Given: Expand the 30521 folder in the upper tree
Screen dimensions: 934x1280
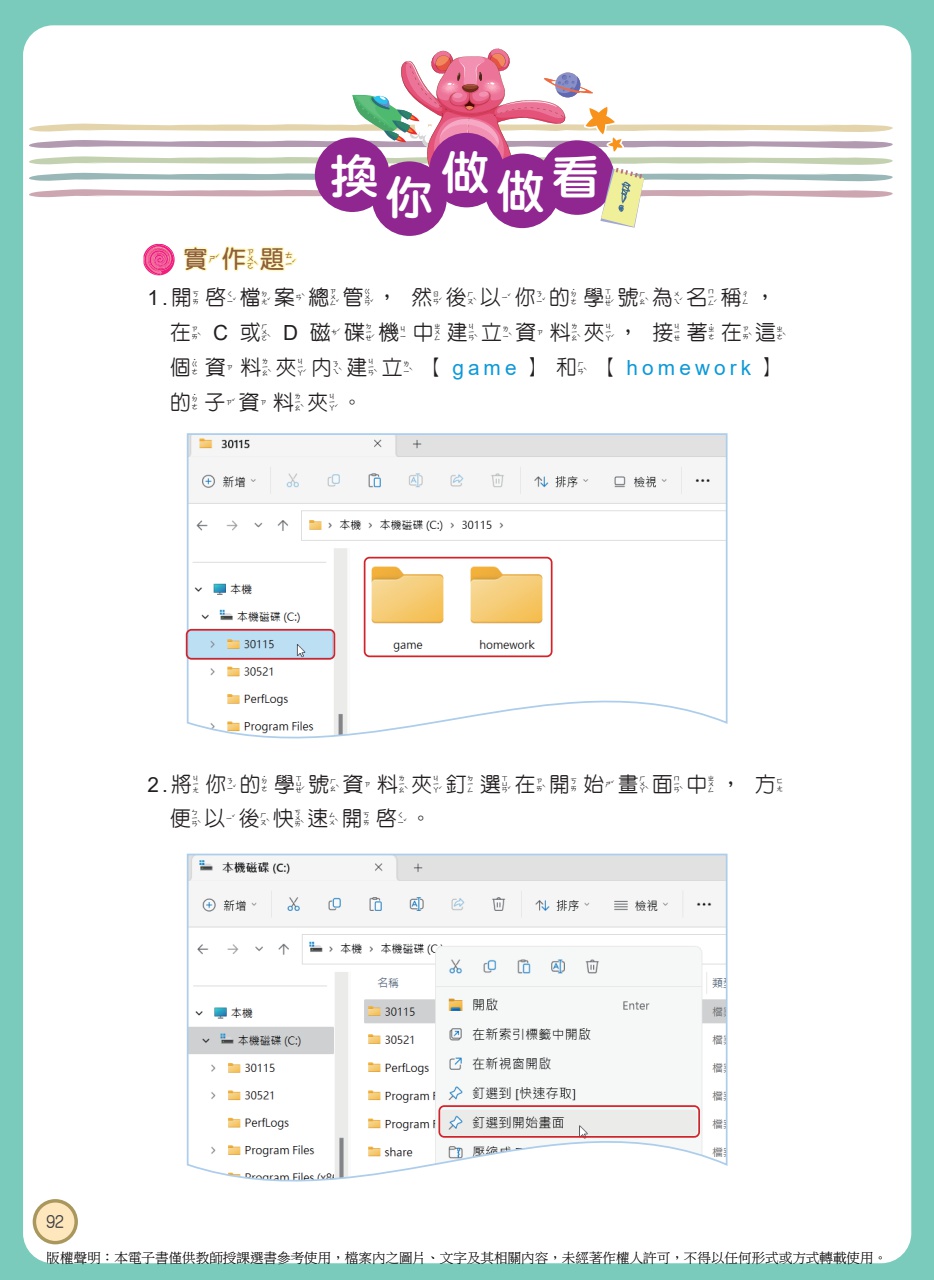Looking at the screenshot, I should (212, 672).
